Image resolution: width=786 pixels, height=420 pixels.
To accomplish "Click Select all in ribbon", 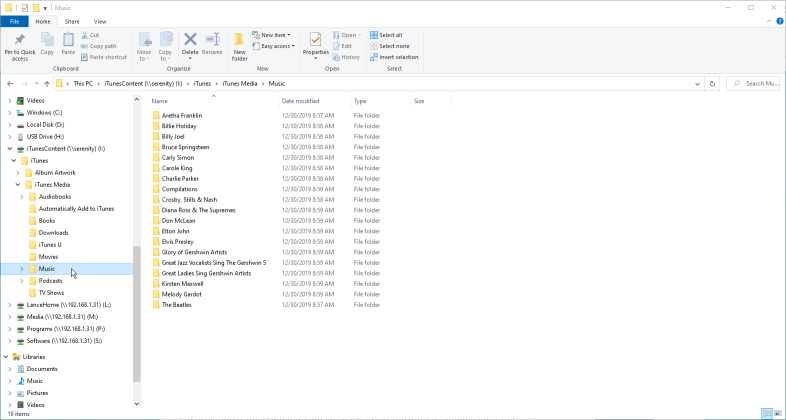I will [x=386, y=35].
